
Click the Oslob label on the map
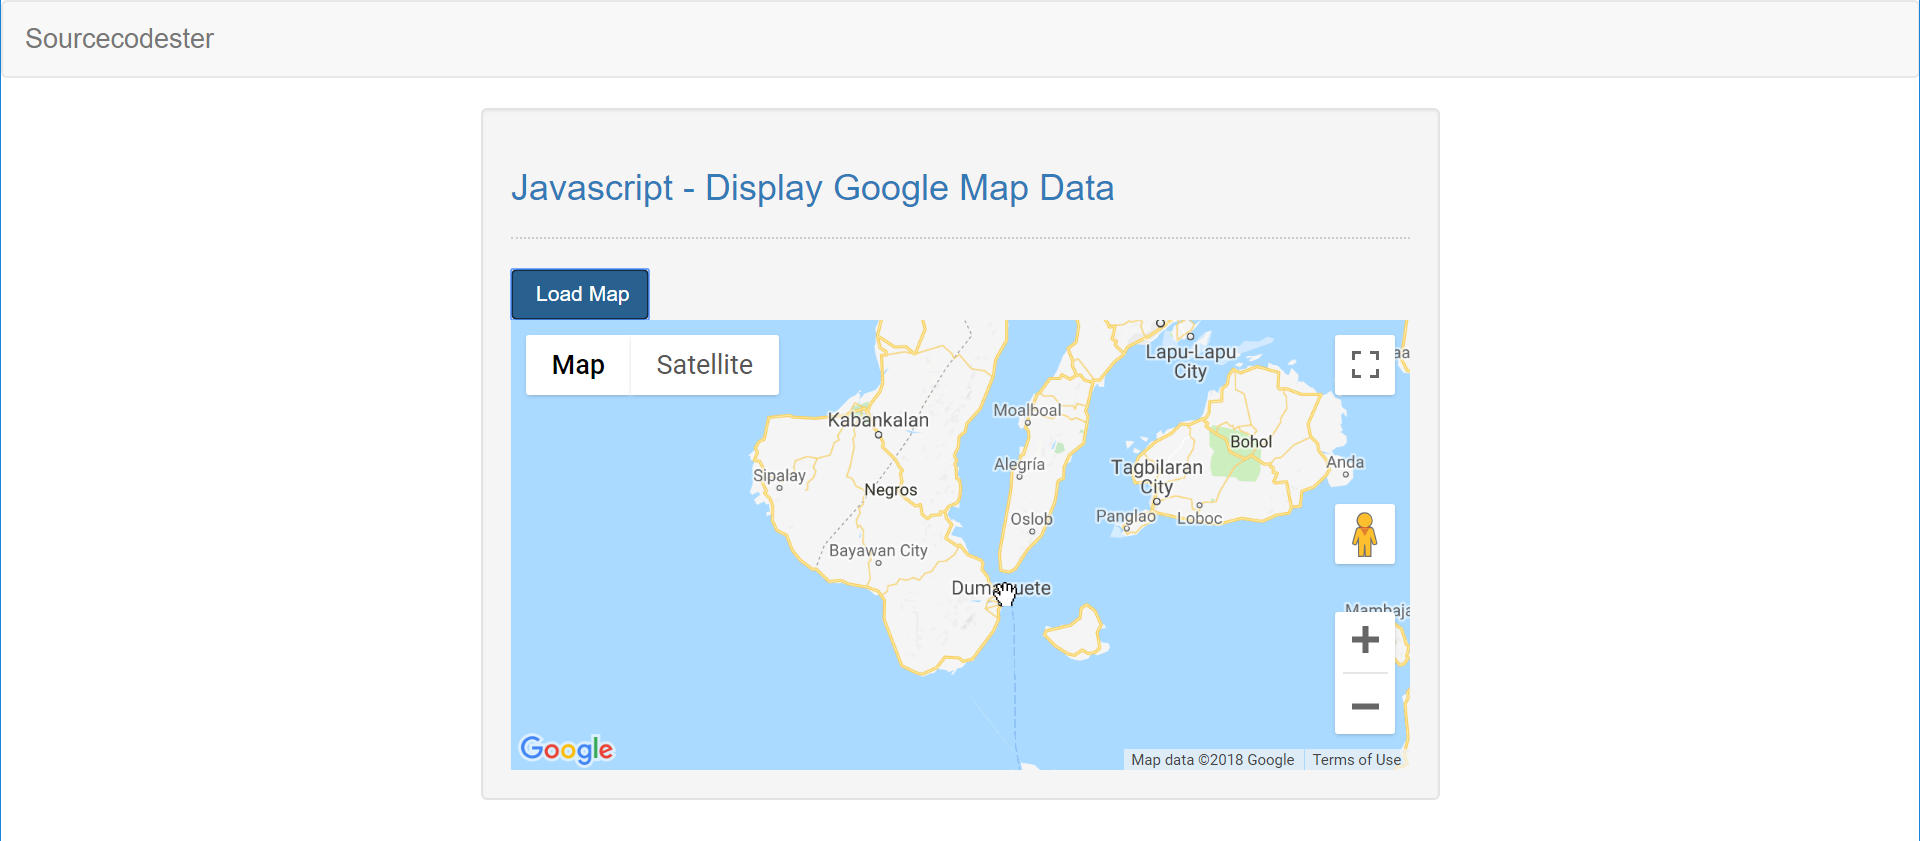pos(1031,519)
